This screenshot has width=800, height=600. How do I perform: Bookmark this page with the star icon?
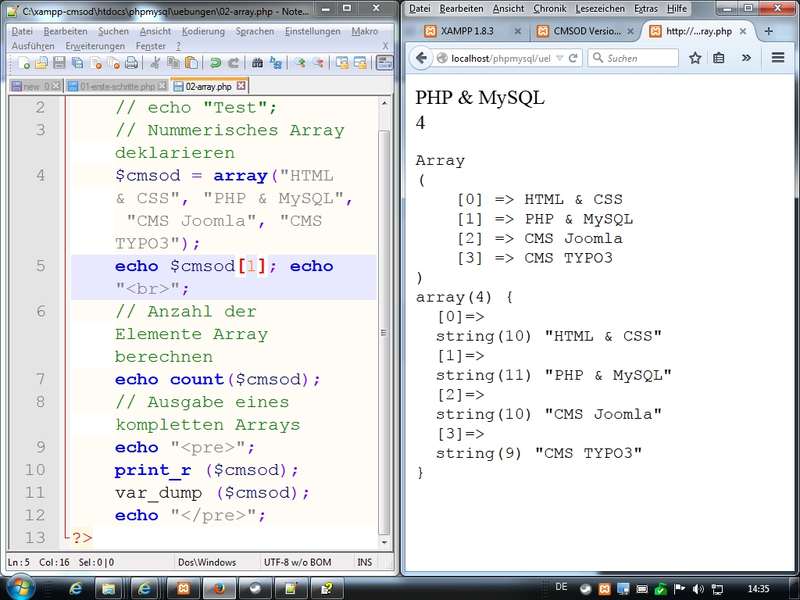tap(696, 58)
